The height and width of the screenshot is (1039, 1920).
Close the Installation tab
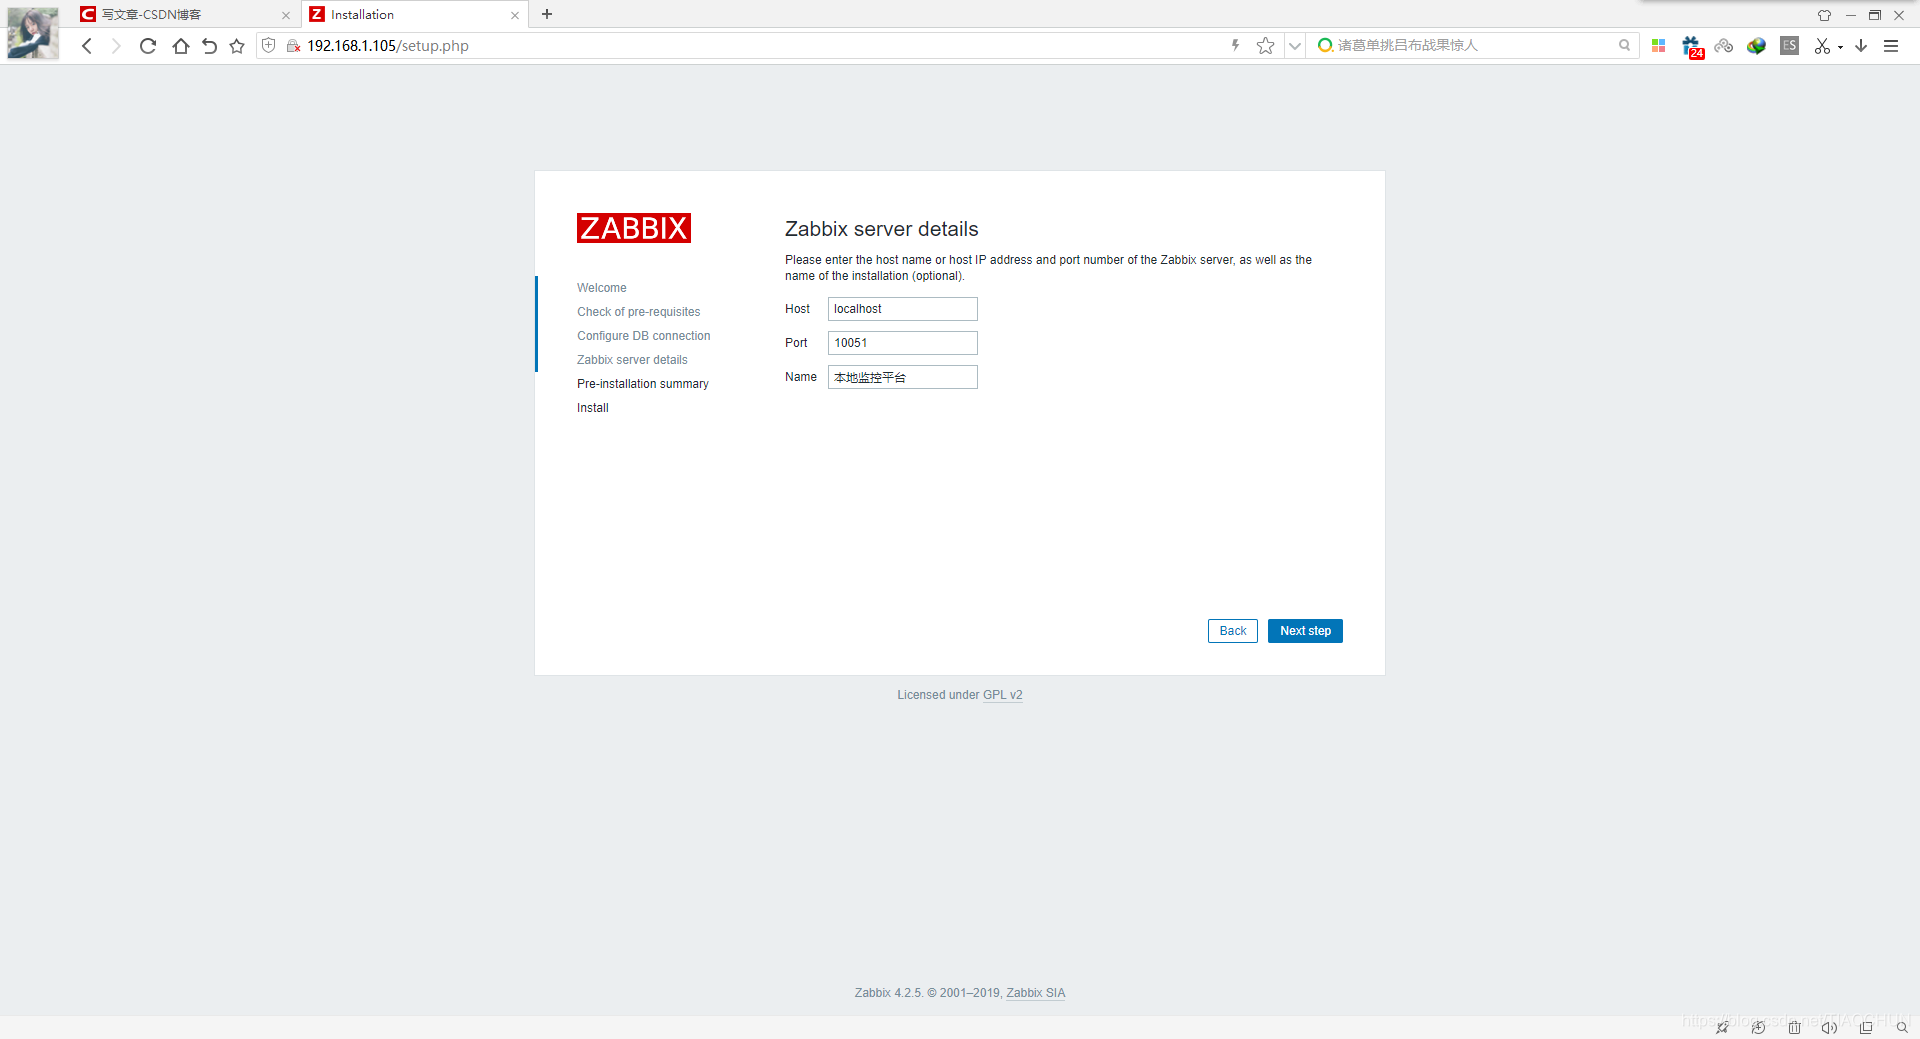pyautogui.click(x=515, y=15)
